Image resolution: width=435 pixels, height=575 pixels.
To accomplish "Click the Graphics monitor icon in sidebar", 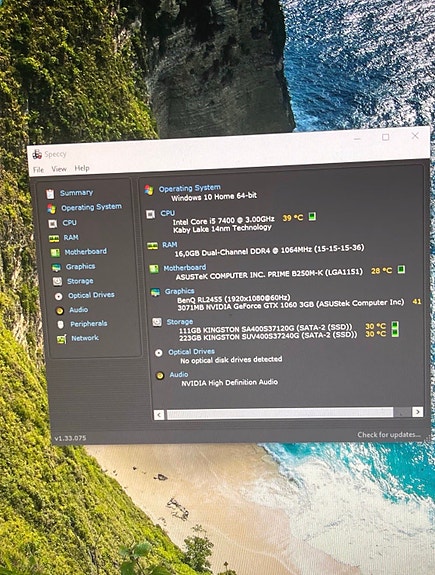I will tap(56, 267).
